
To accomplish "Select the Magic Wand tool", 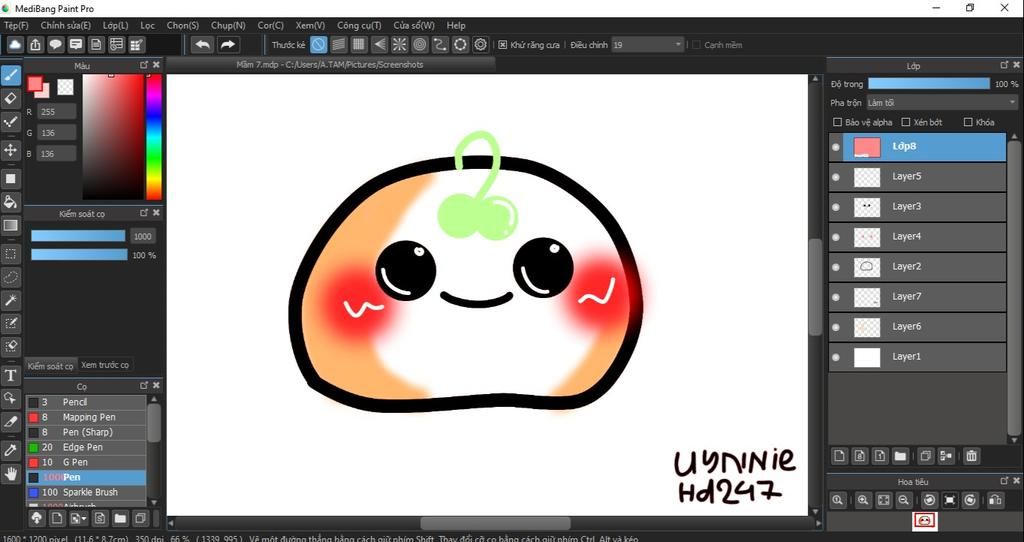I will click(x=10, y=300).
